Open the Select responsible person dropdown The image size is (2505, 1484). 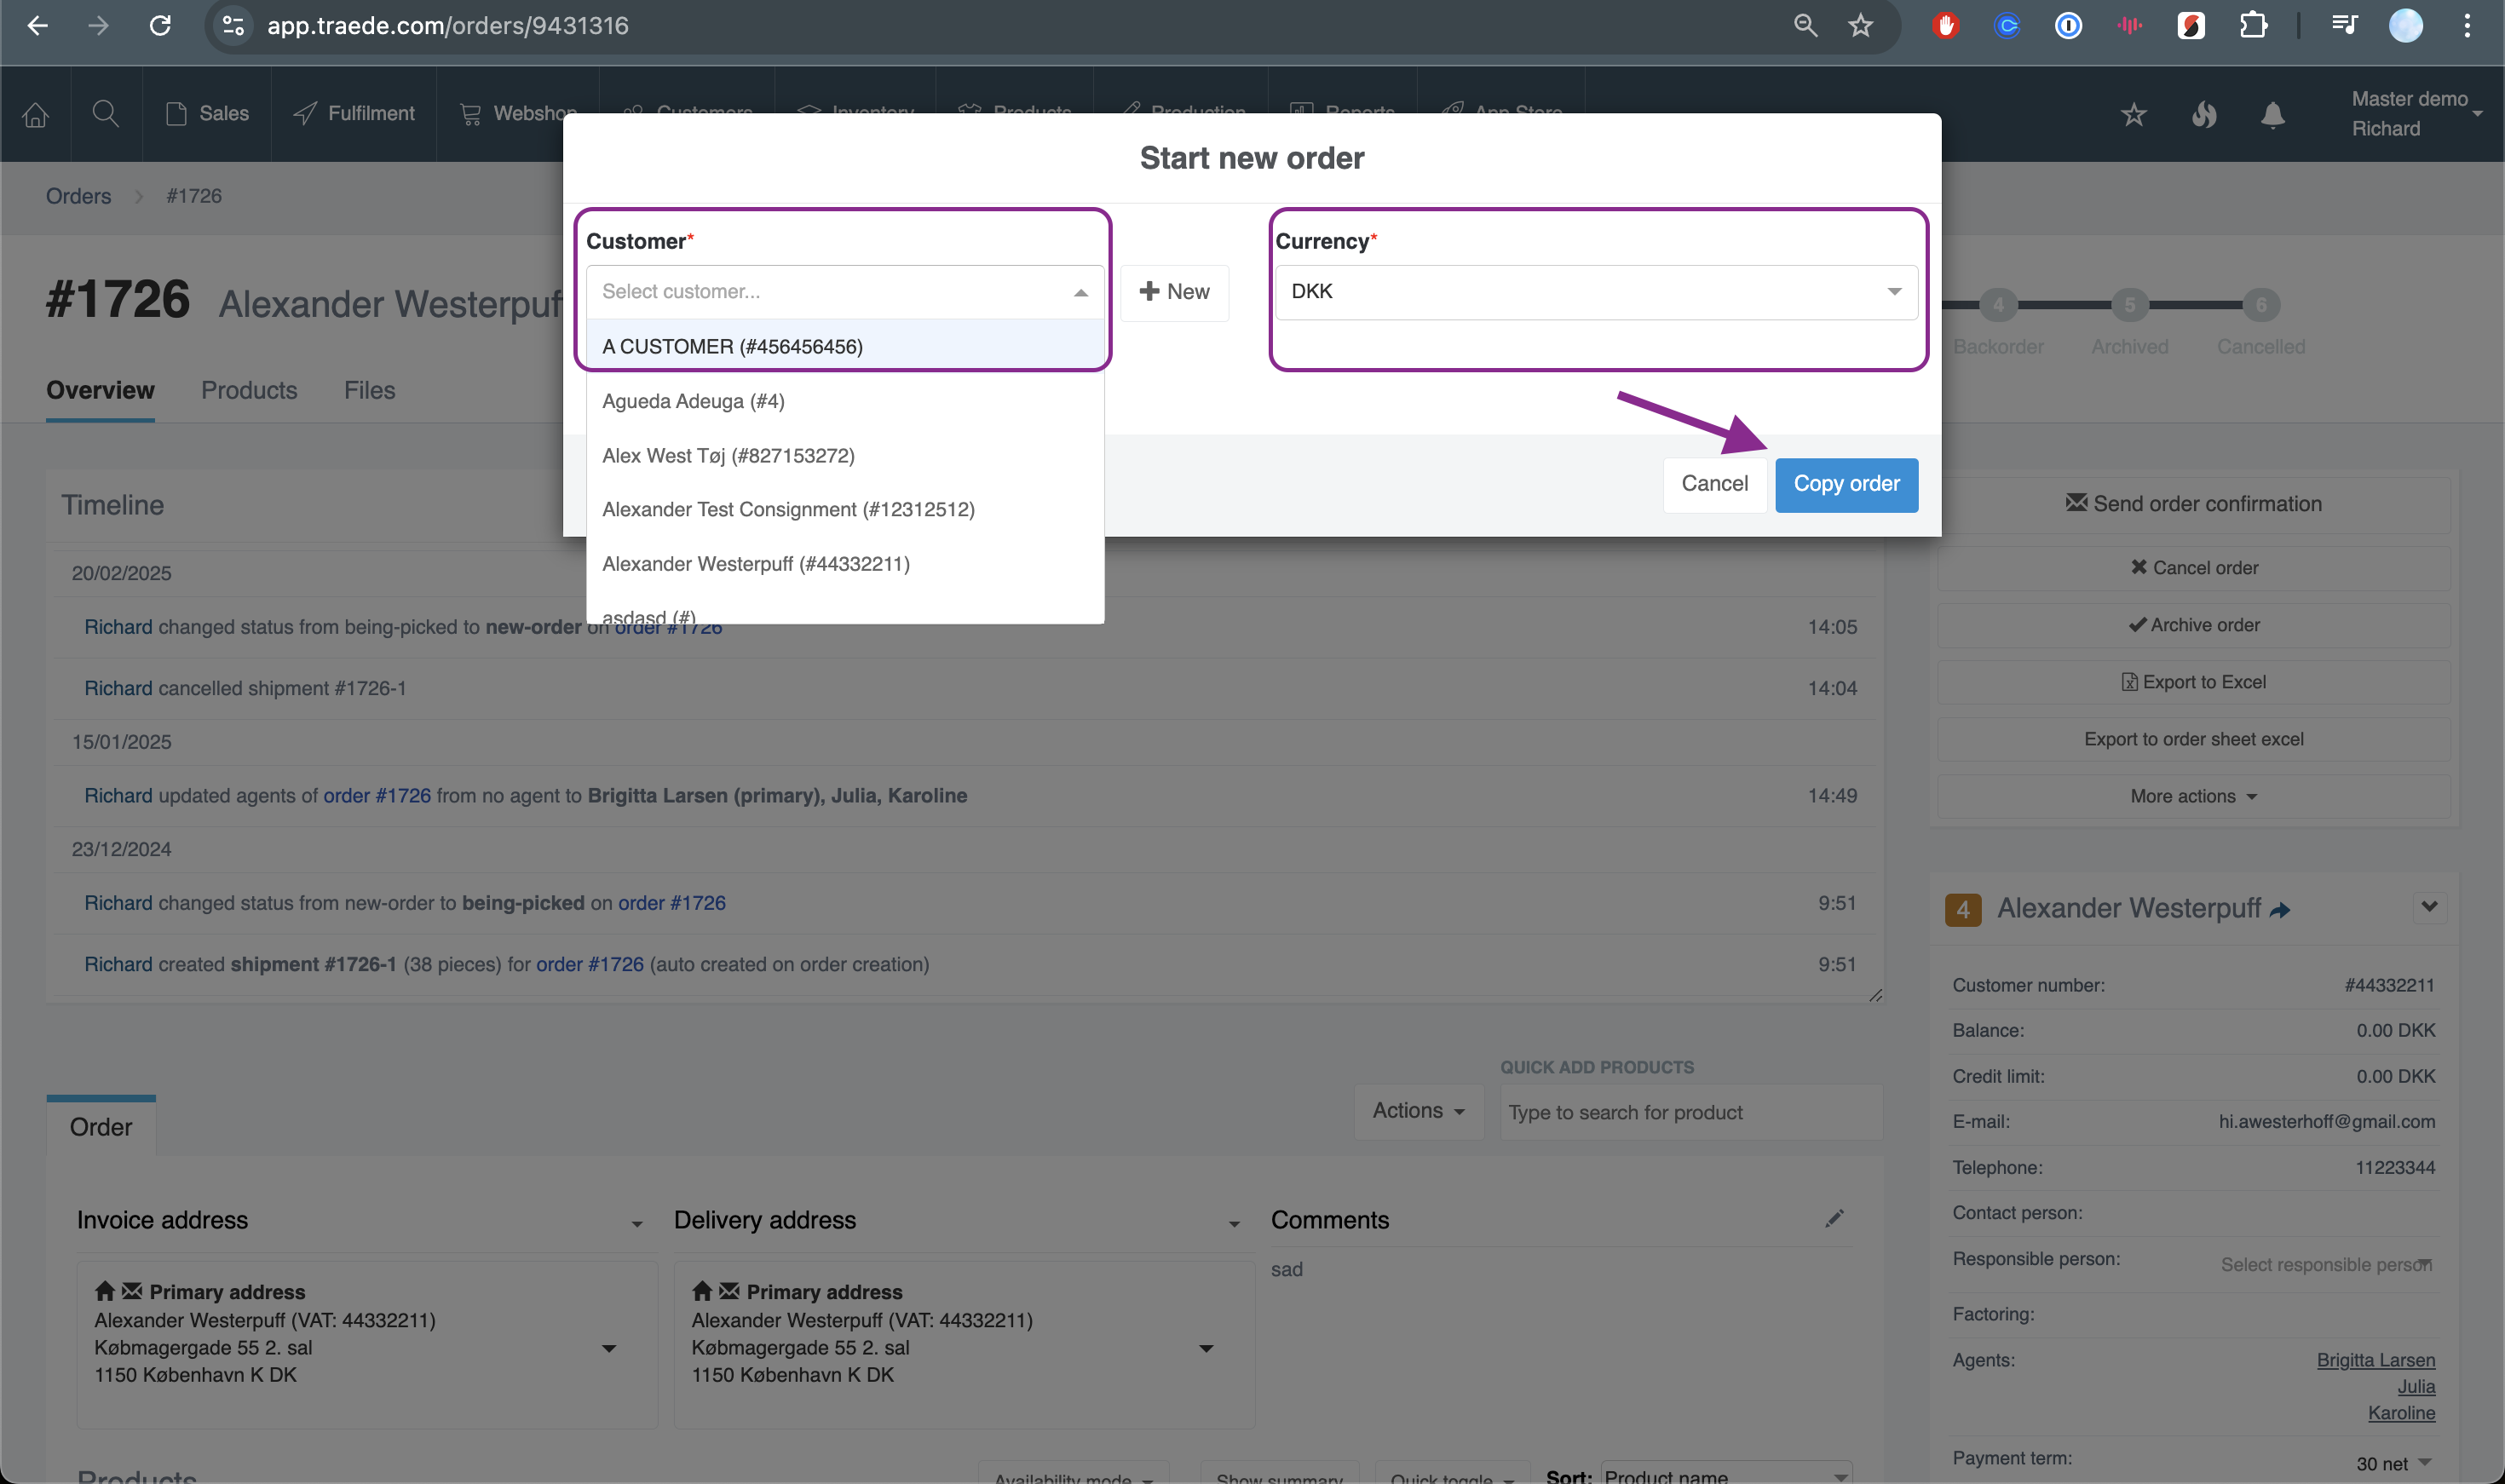pyautogui.click(x=2326, y=1265)
